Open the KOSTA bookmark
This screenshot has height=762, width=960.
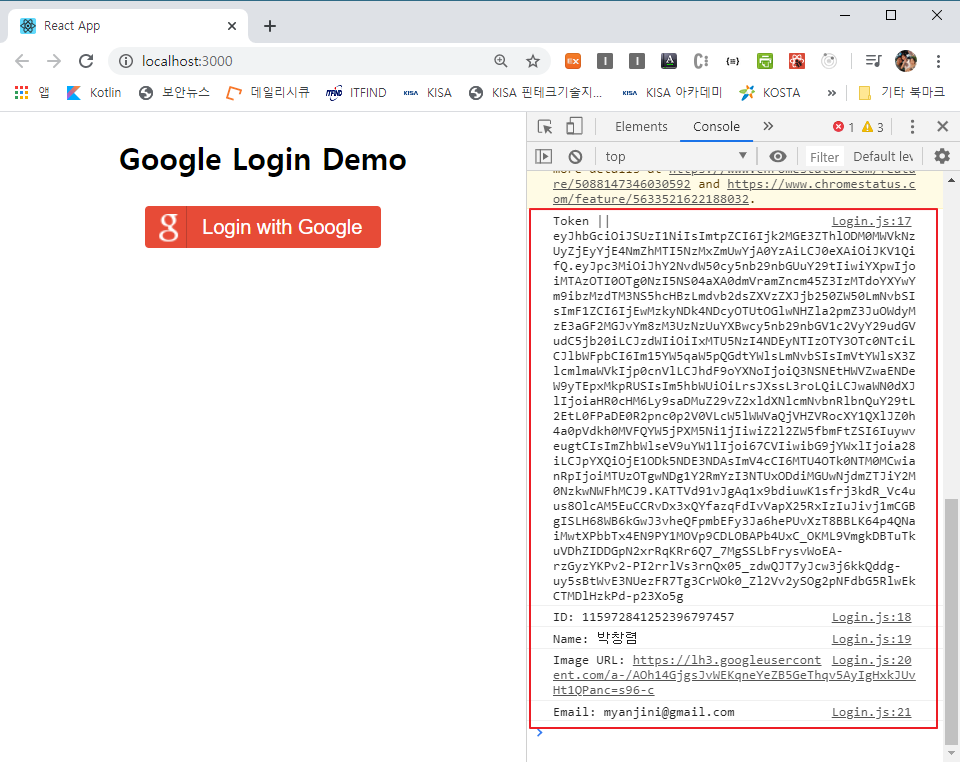(770, 92)
